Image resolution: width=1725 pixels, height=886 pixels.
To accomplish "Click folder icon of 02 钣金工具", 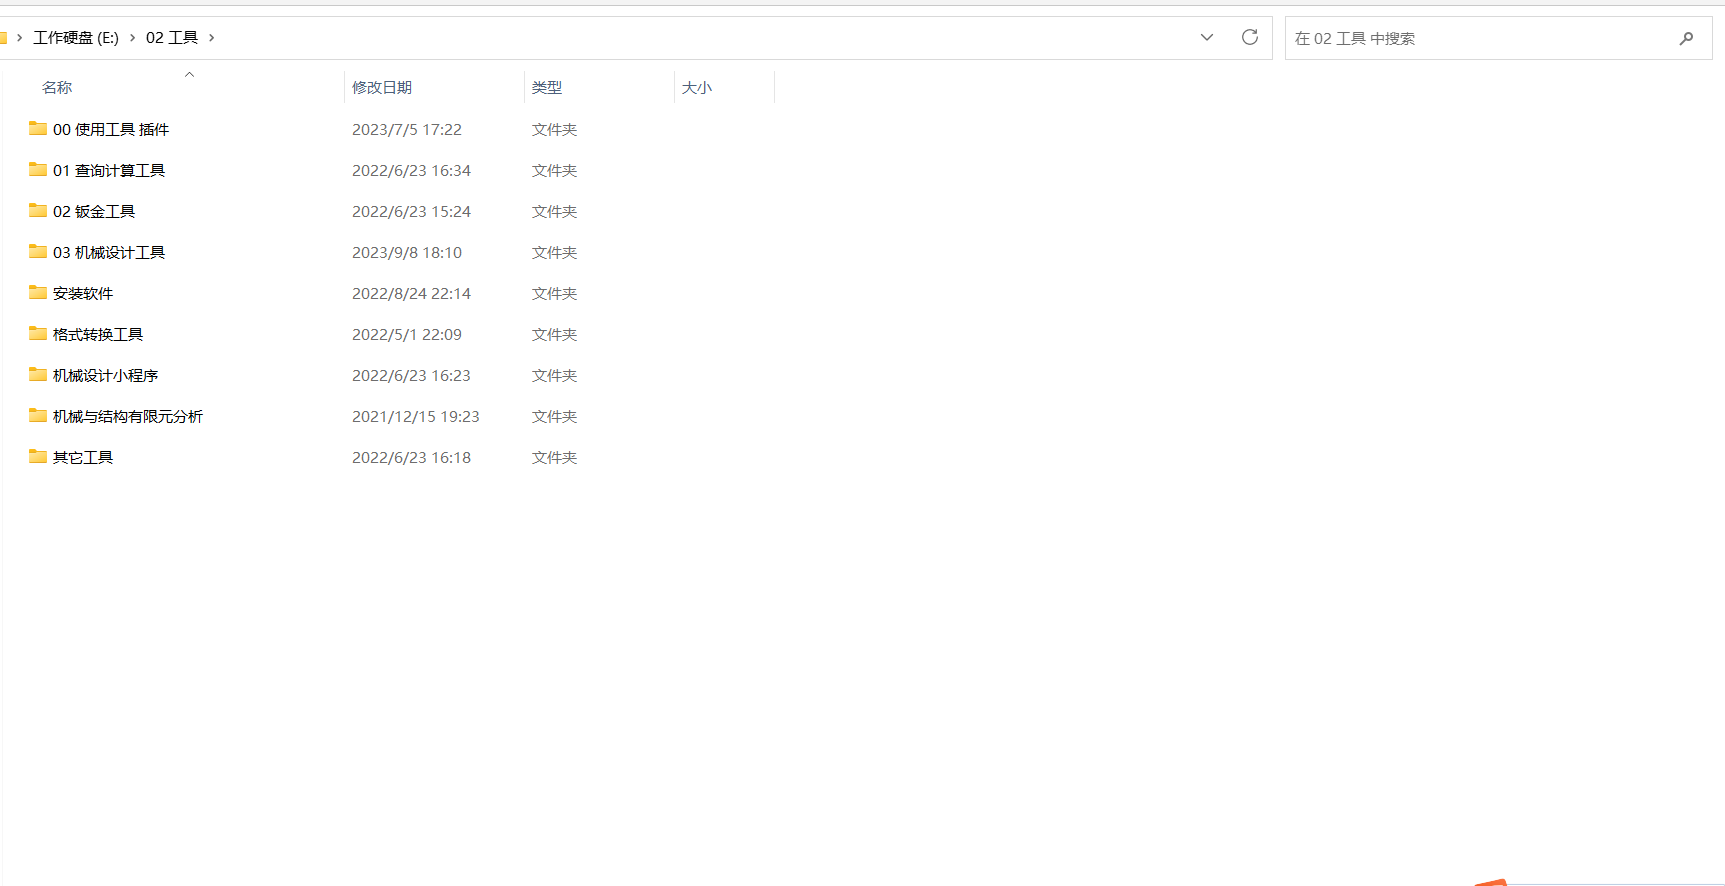I will pyautogui.click(x=38, y=211).
